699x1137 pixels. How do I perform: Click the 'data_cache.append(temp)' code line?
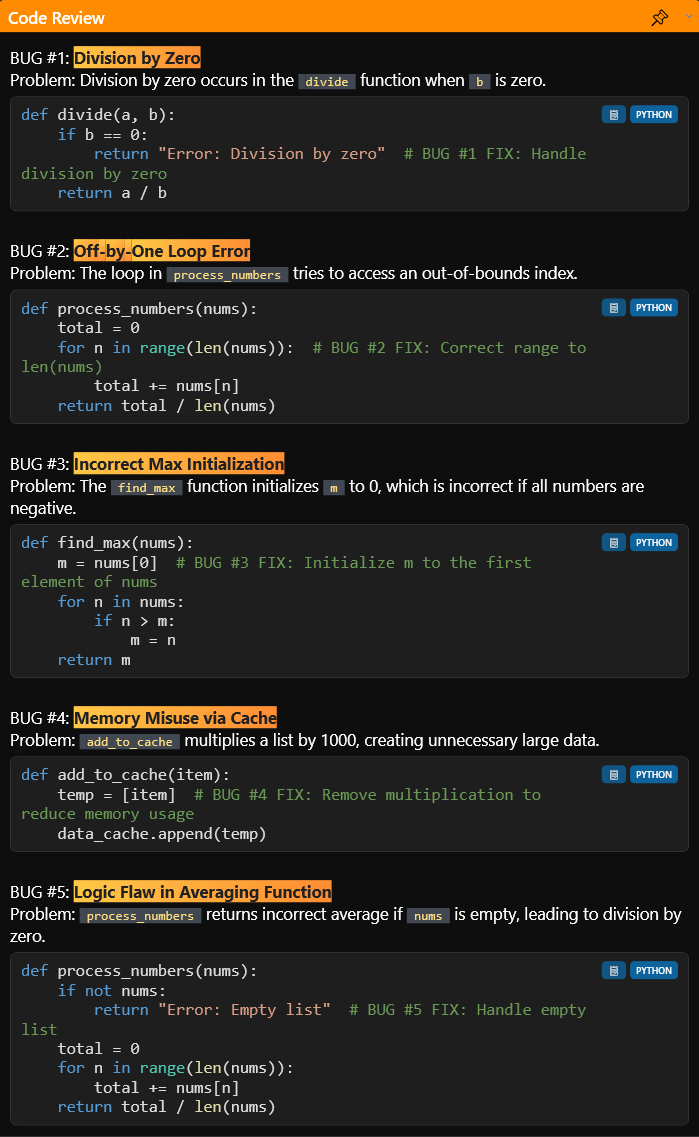pyautogui.click(x=162, y=834)
